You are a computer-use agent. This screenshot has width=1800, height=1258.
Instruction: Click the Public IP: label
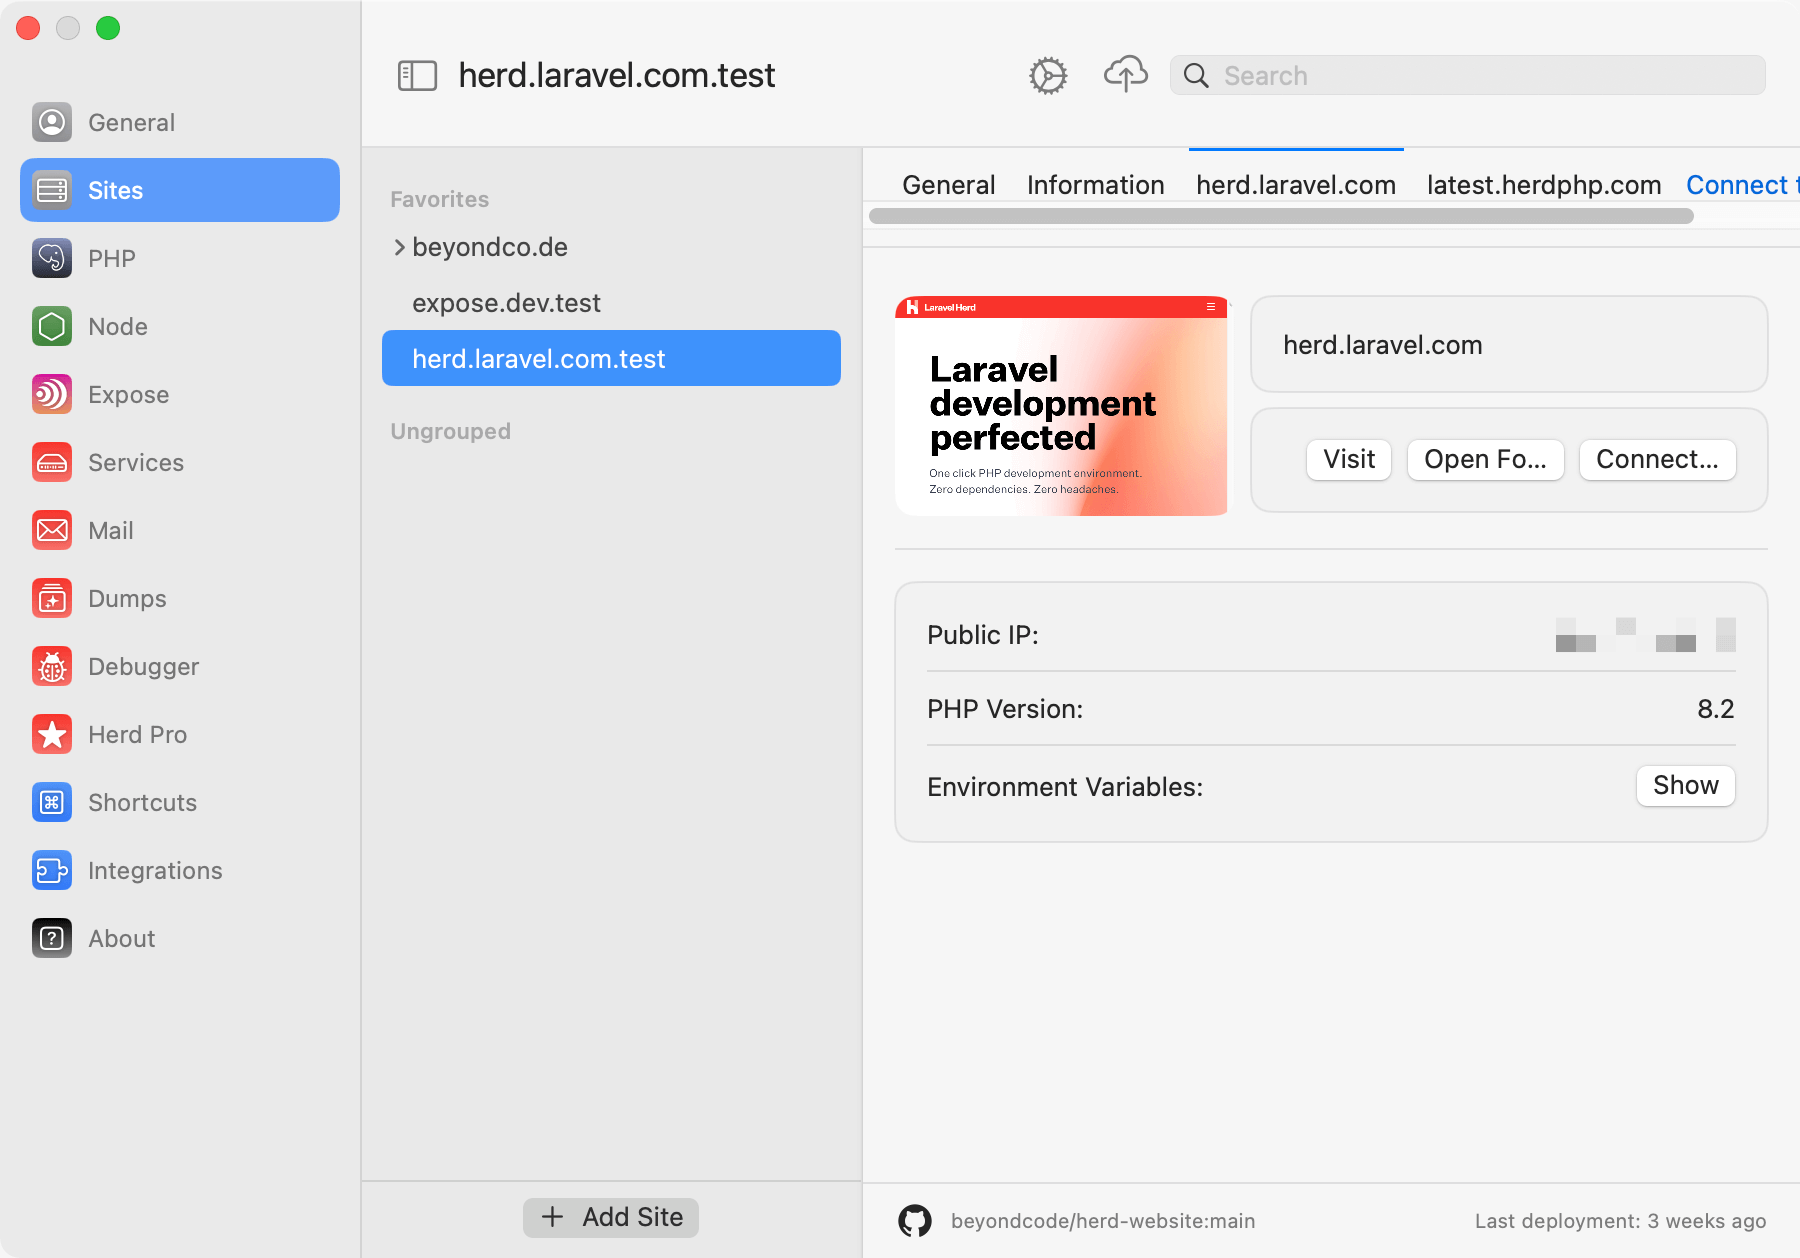coord(983,635)
